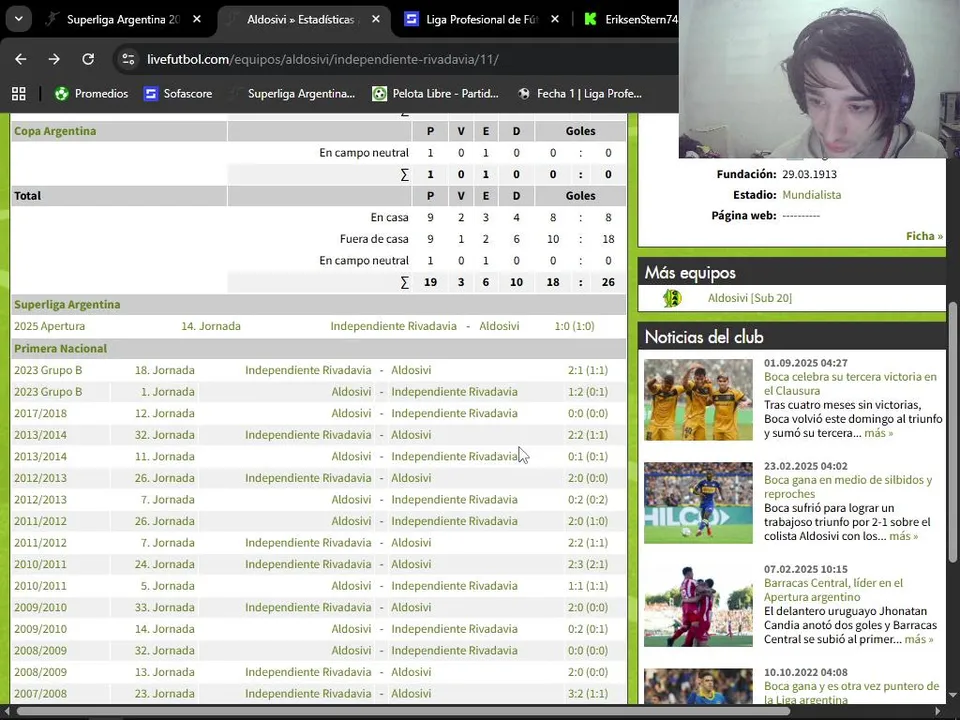
Task: Open the Ficha » link
Action: pyautogui.click(x=924, y=236)
